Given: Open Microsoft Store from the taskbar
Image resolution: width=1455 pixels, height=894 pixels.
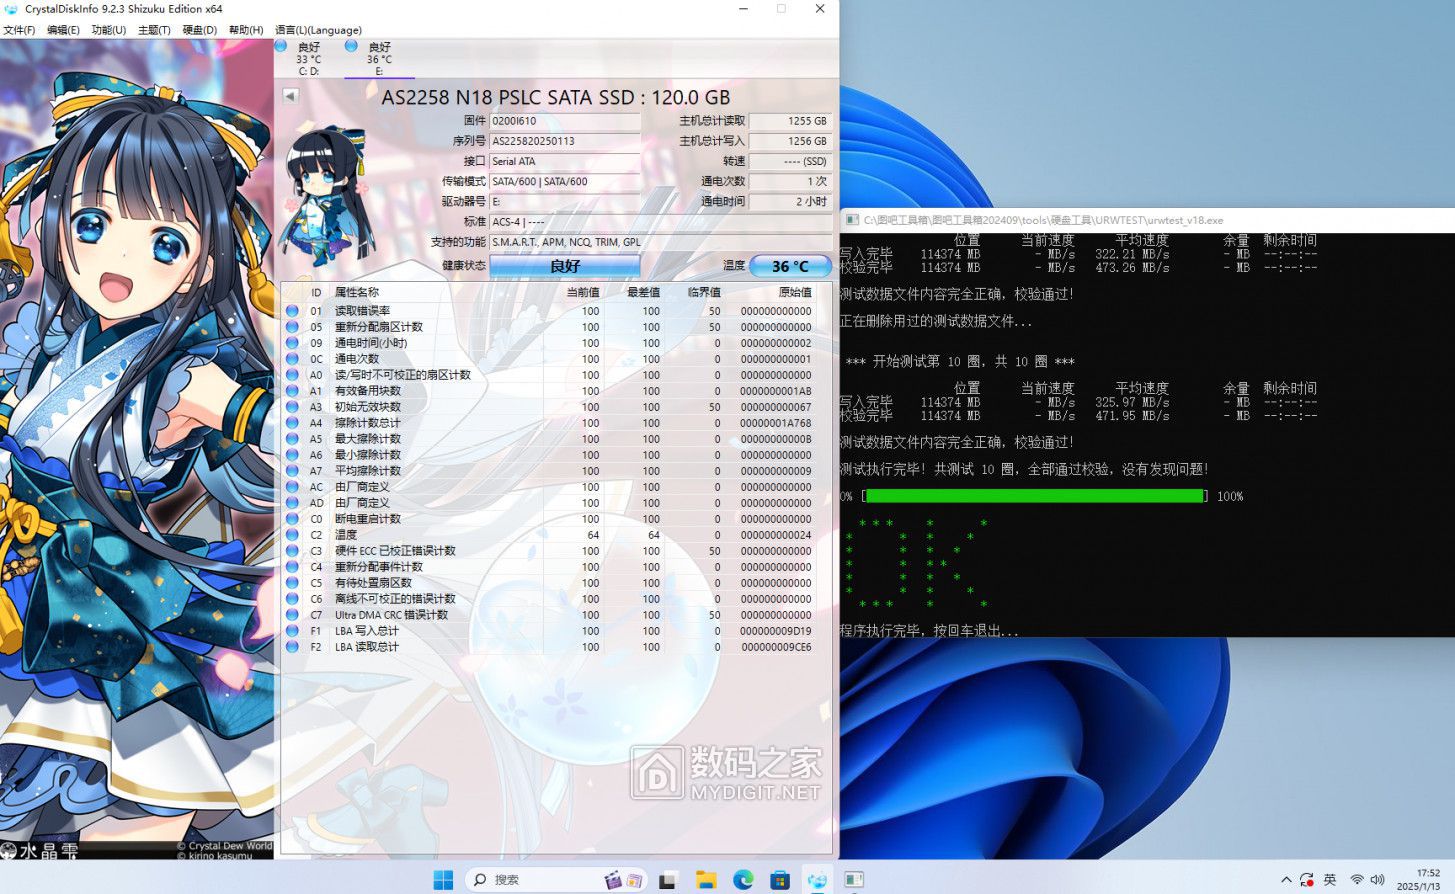Looking at the screenshot, I should pos(780,879).
